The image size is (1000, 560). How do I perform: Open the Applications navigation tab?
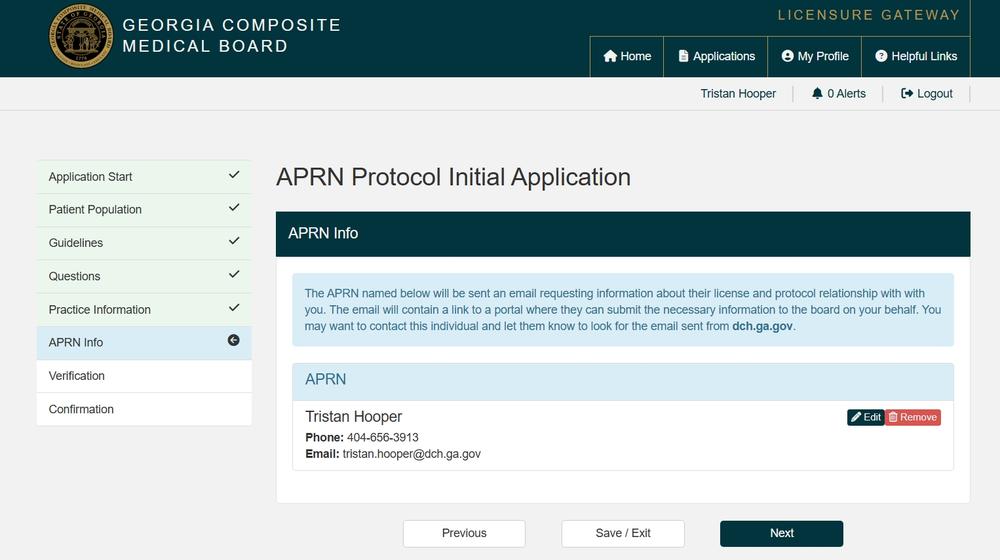click(x=716, y=56)
